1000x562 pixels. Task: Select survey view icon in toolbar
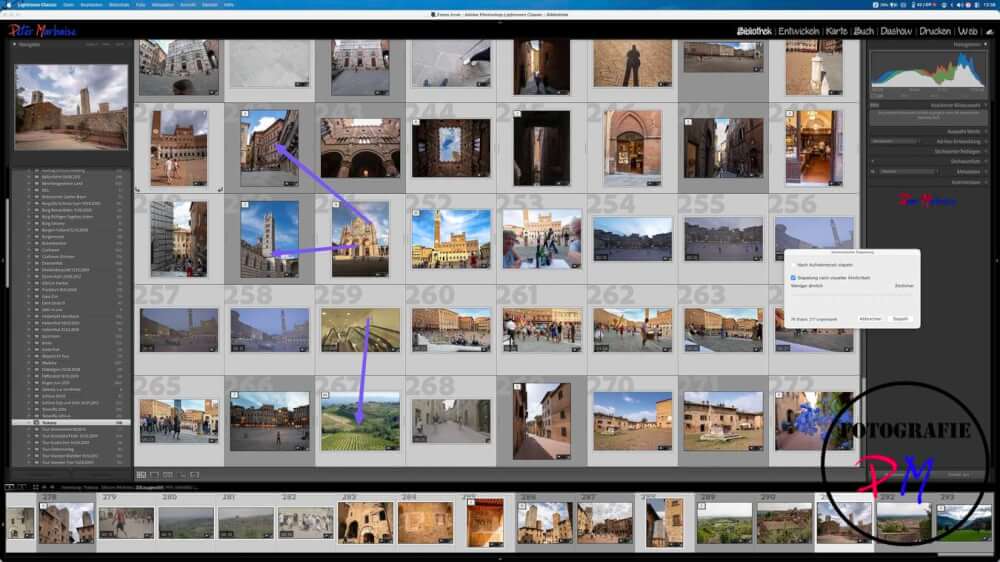pyautogui.click(x=179, y=474)
